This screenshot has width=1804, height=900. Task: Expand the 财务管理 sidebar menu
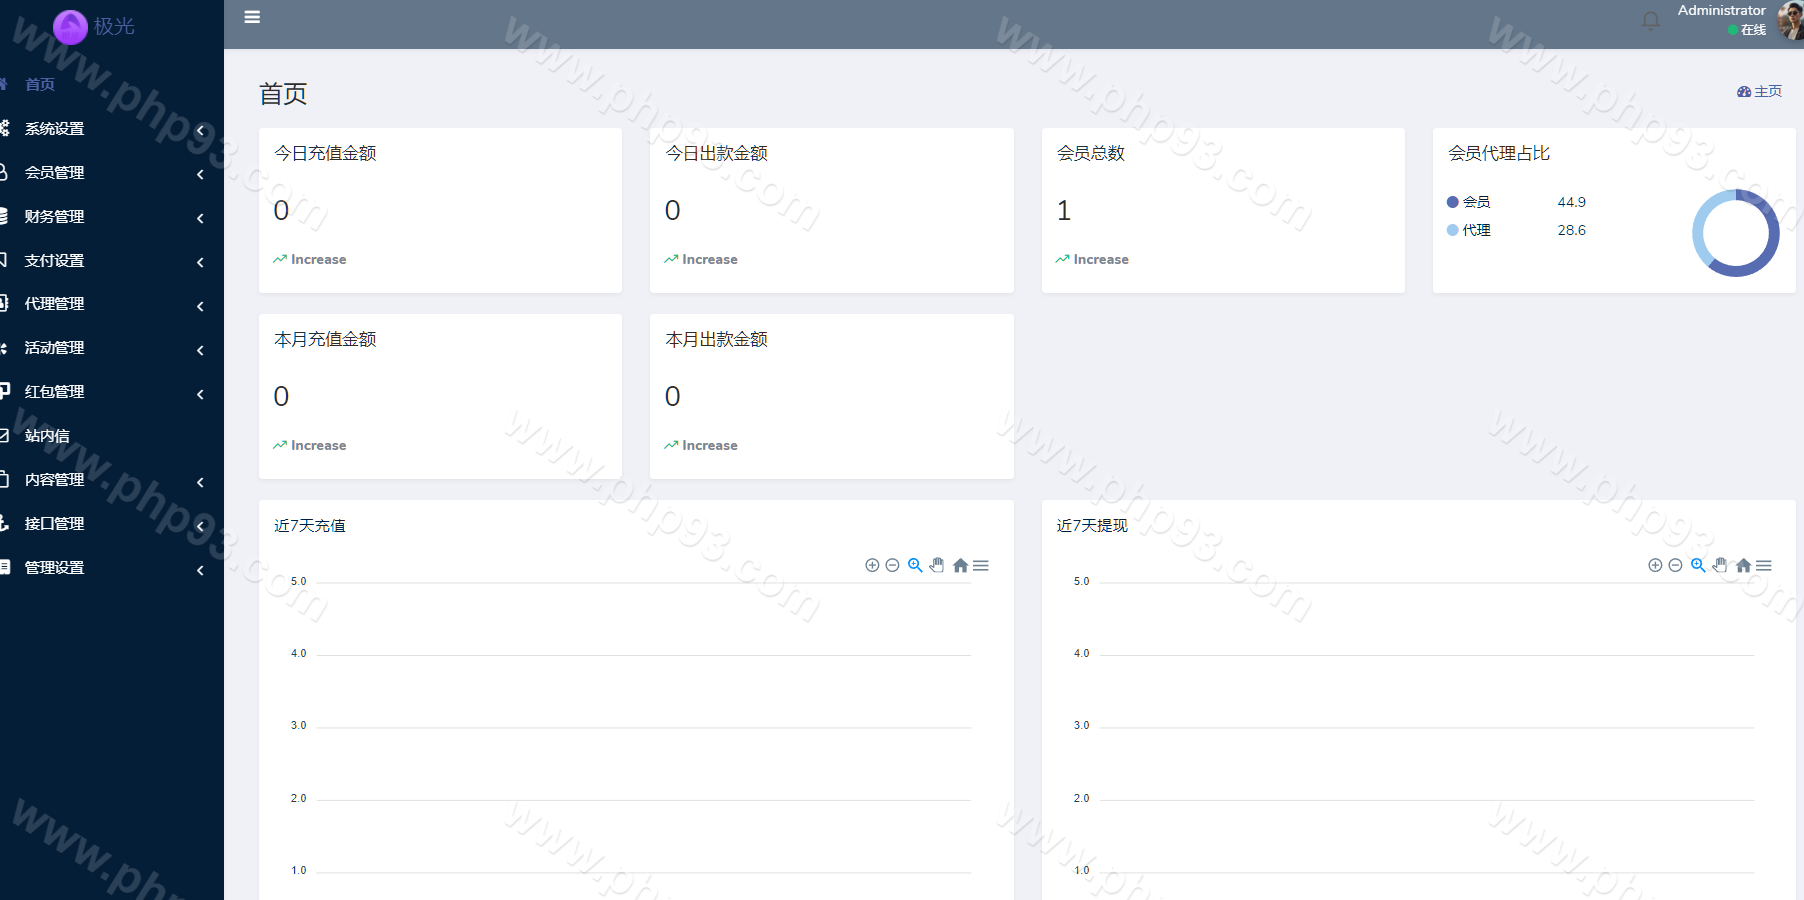click(55, 217)
